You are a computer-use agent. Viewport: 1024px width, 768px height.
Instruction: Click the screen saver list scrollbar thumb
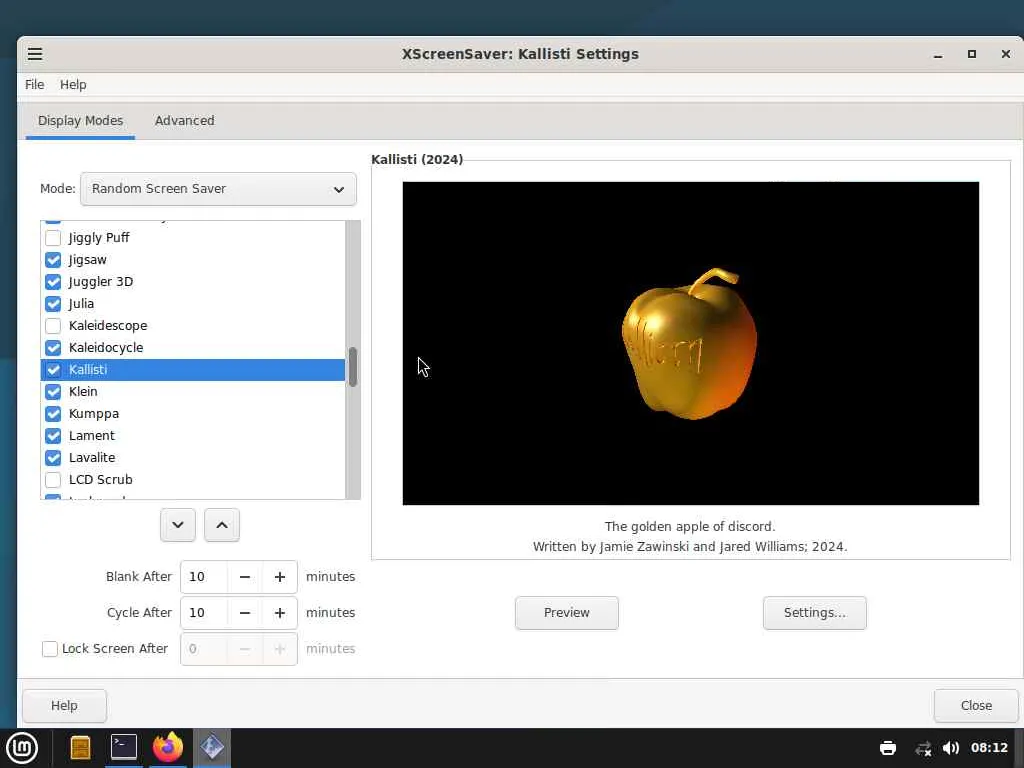coord(353,367)
